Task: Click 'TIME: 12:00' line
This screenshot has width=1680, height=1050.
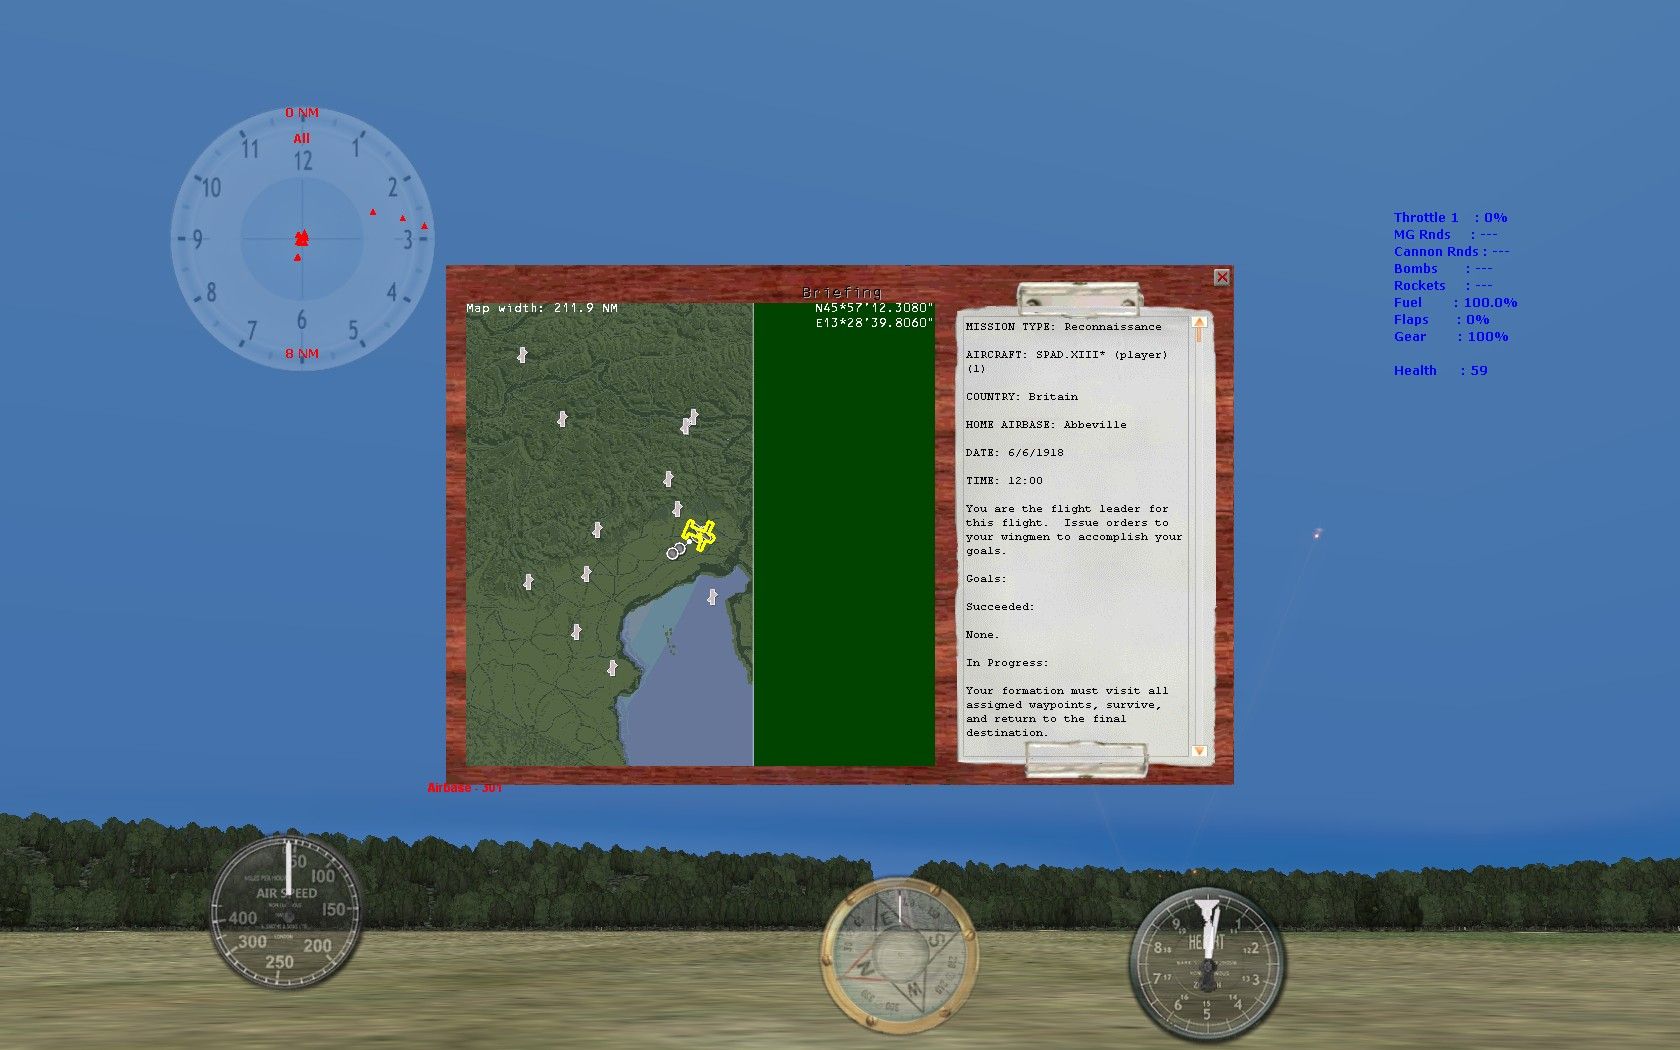Action: coord(1003,481)
